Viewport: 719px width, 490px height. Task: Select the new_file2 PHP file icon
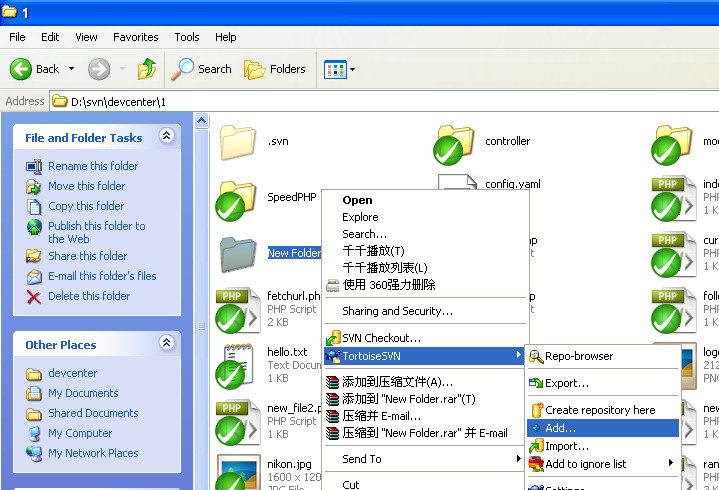pyautogui.click(x=237, y=423)
